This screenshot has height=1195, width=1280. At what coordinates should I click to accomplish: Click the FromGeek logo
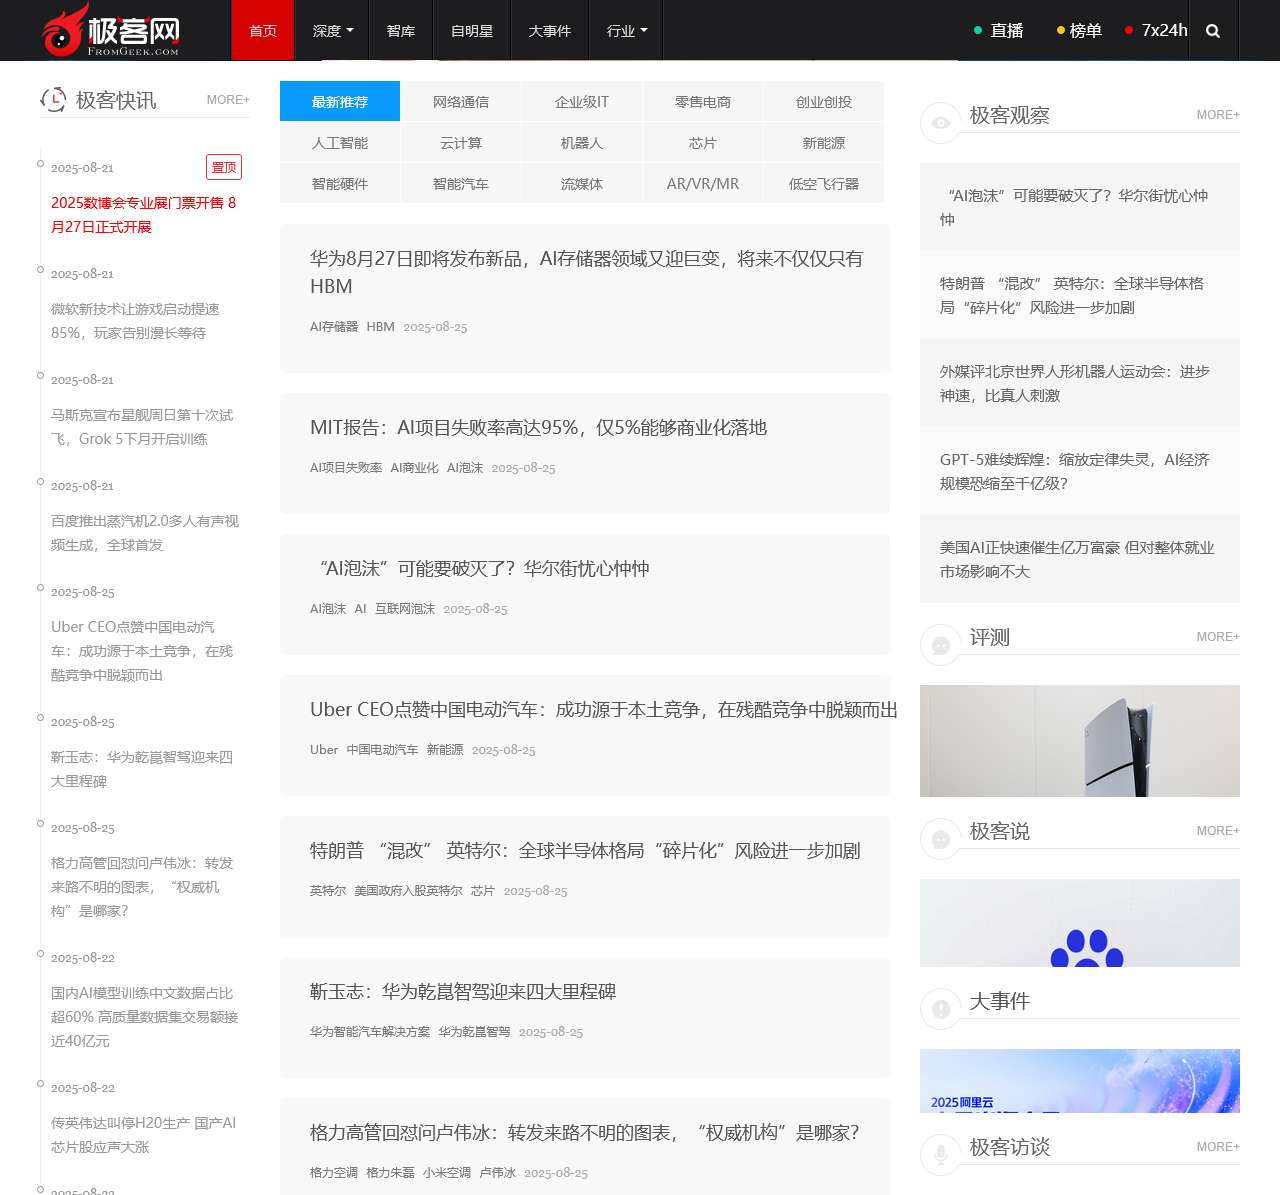[112, 30]
